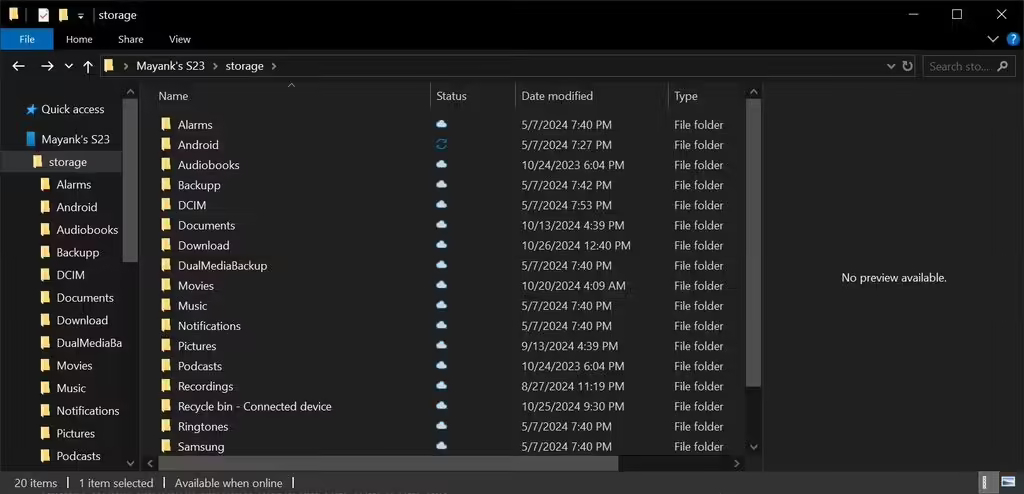Click the Download folder icon in file list
Screen dimensions: 1024x494
click(166, 245)
